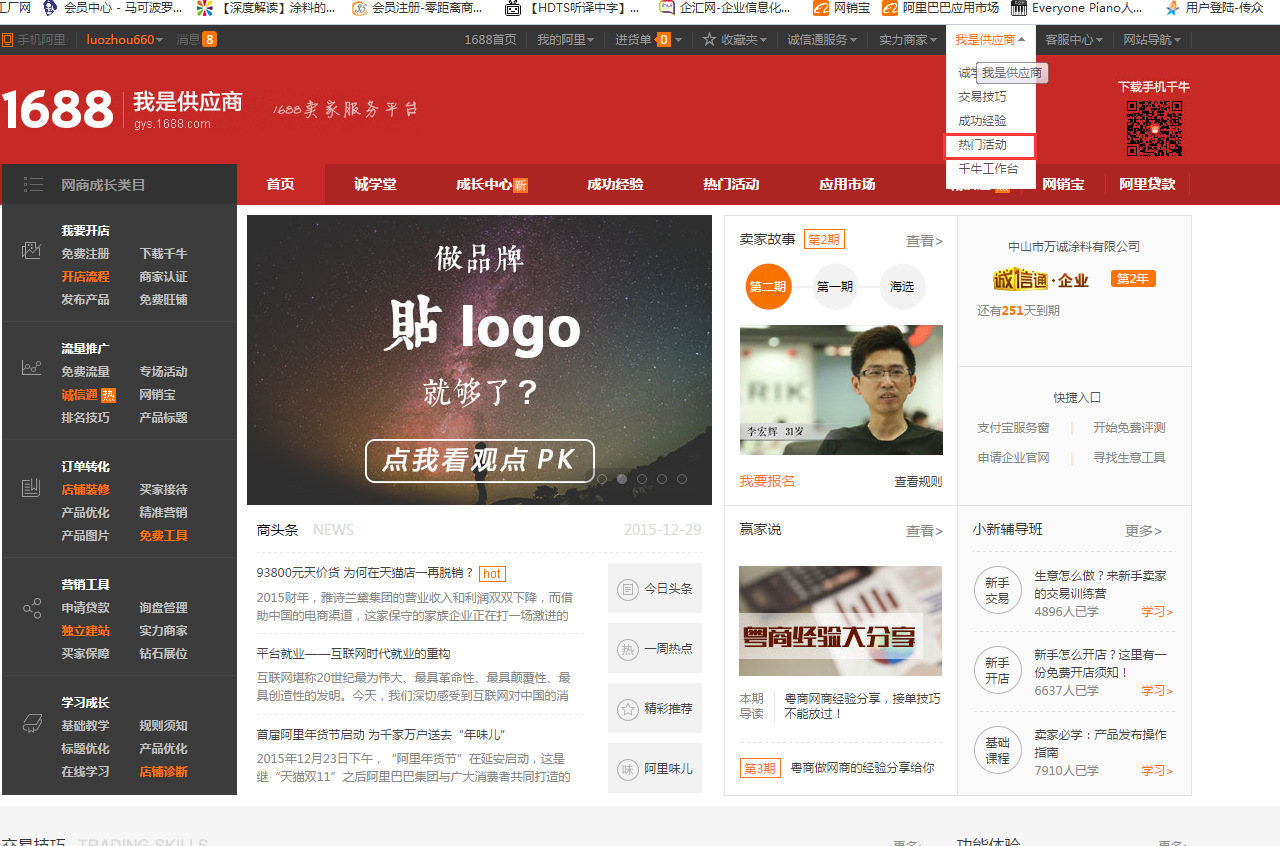Open the Everyone Piano bookmark
1280x846 pixels.
point(1076,8)
